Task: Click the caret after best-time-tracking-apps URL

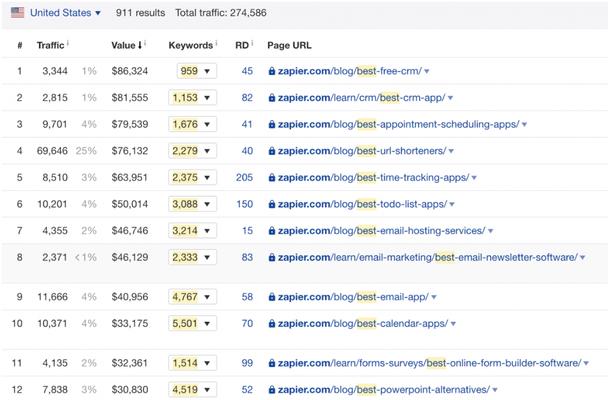Action: point(474,178)
